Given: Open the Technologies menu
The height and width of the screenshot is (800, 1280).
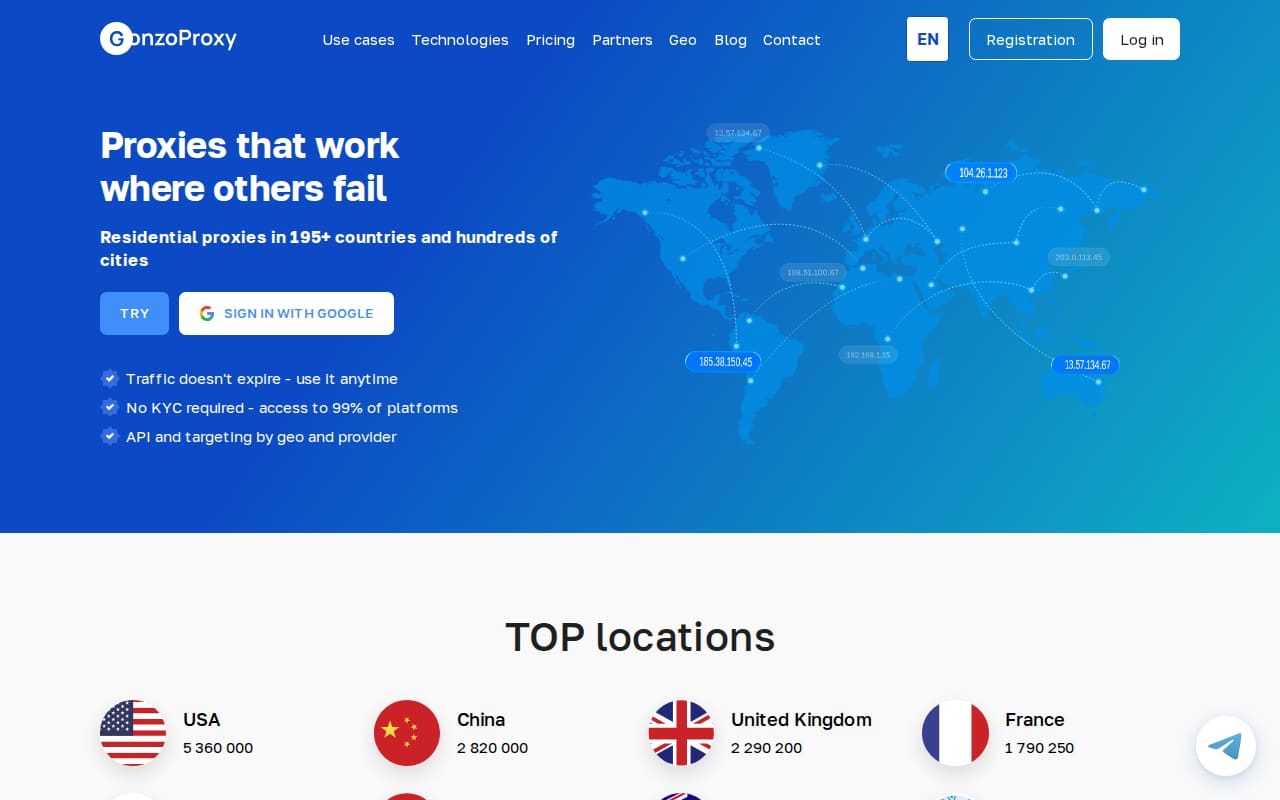Looking at the screenshot, I should click(x=460, y=40).
